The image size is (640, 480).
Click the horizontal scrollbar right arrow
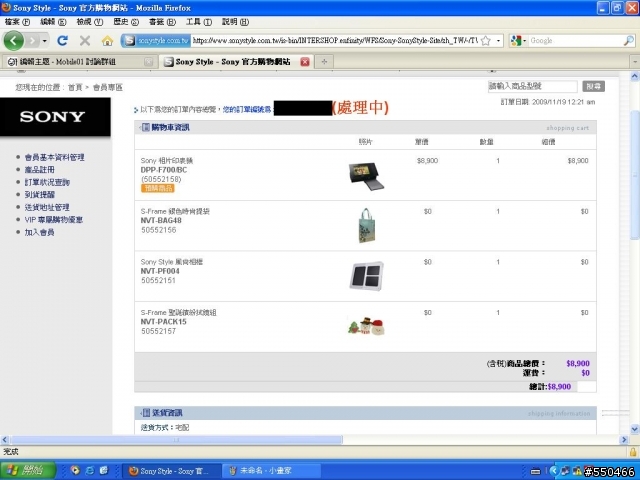coord(624,440)
